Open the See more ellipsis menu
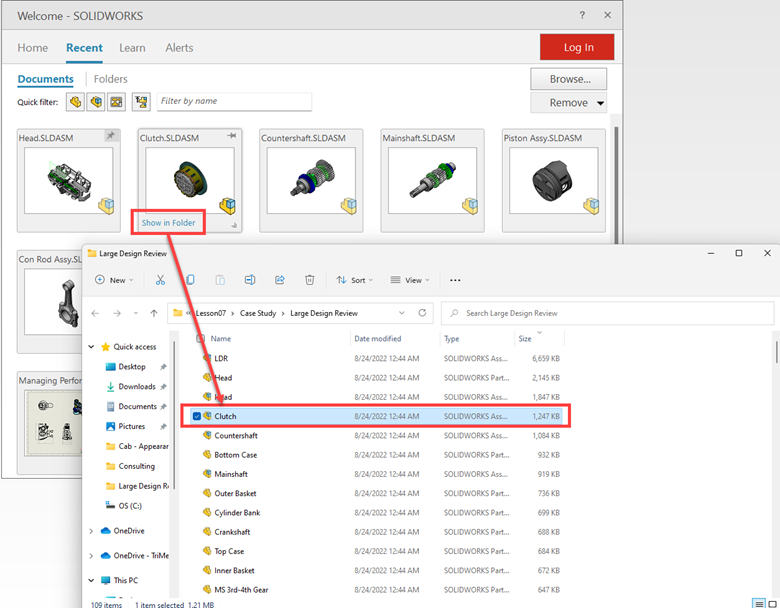The width and height of the screenshot is (780, 608). 455,280
